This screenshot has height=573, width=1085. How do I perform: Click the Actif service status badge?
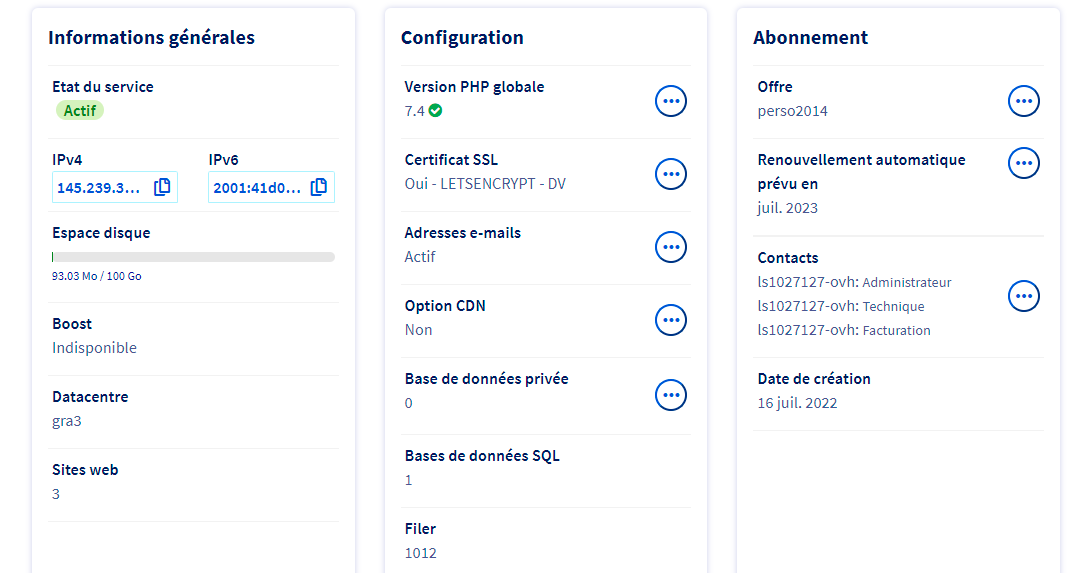(x=80, y=111)
